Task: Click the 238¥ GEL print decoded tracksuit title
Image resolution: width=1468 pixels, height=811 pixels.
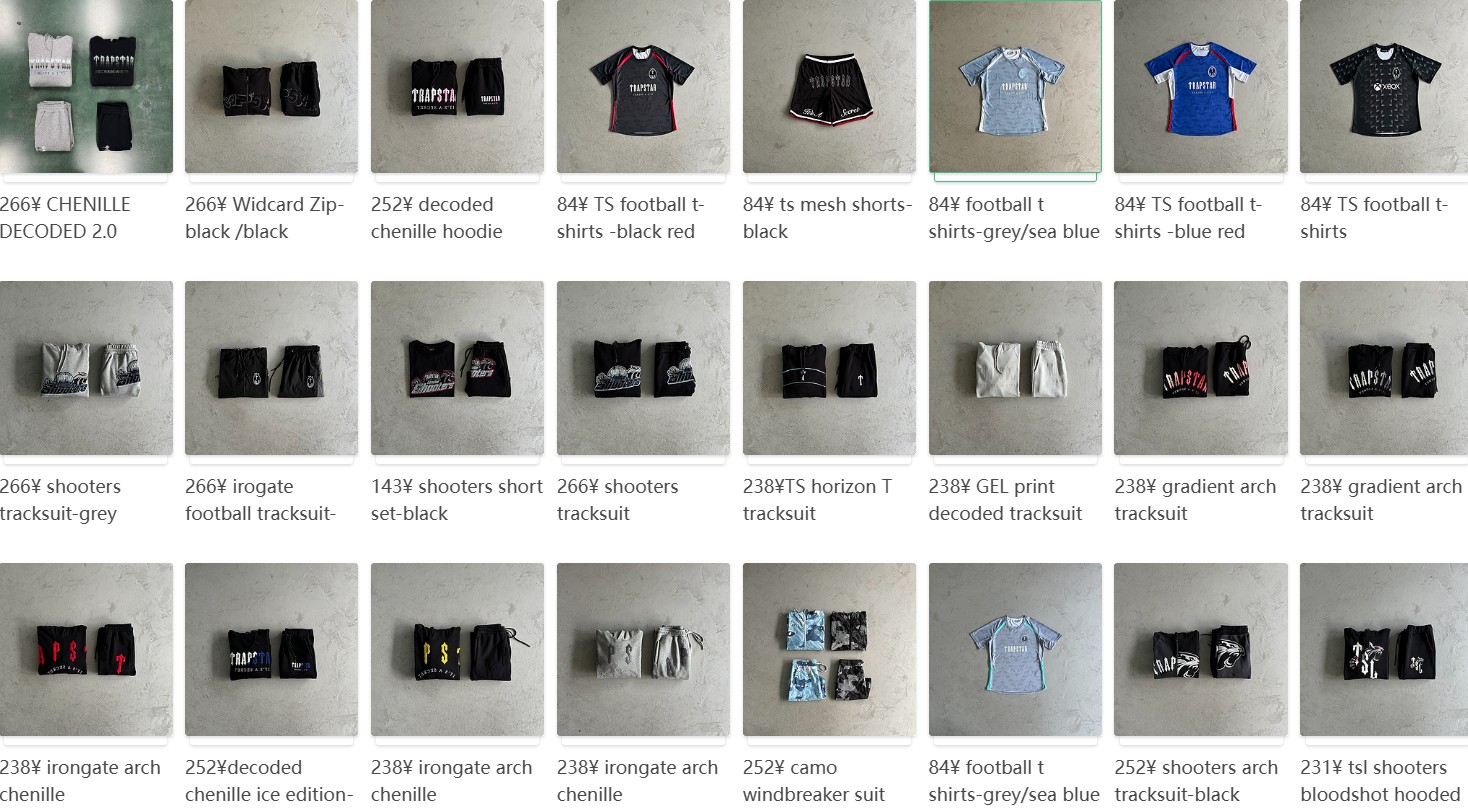Action: tap(1005, 500)
